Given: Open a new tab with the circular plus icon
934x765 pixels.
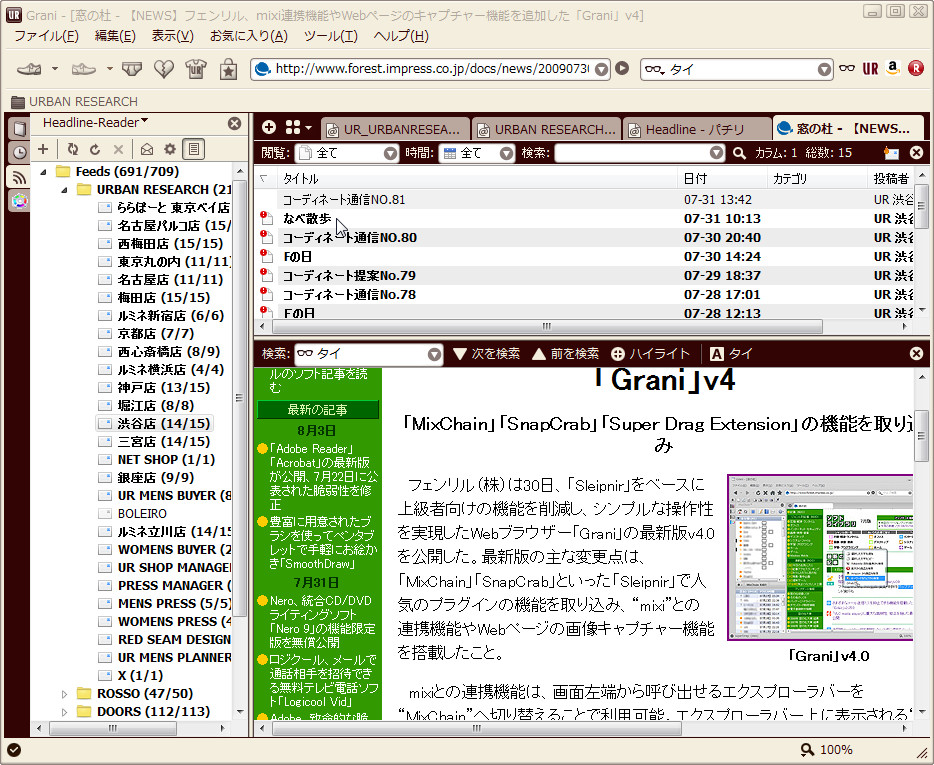Looking at the screenshot, I should (x=268, y=128).
